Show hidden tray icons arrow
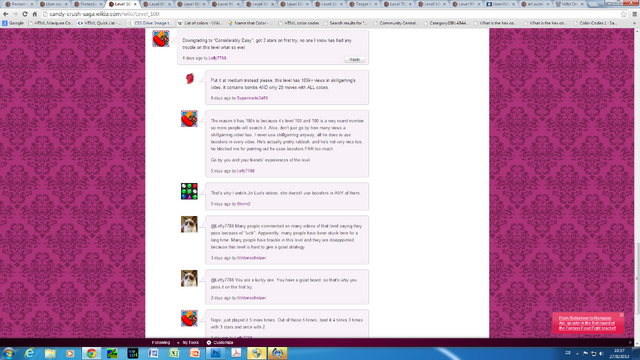 click(x=577, y=353)
